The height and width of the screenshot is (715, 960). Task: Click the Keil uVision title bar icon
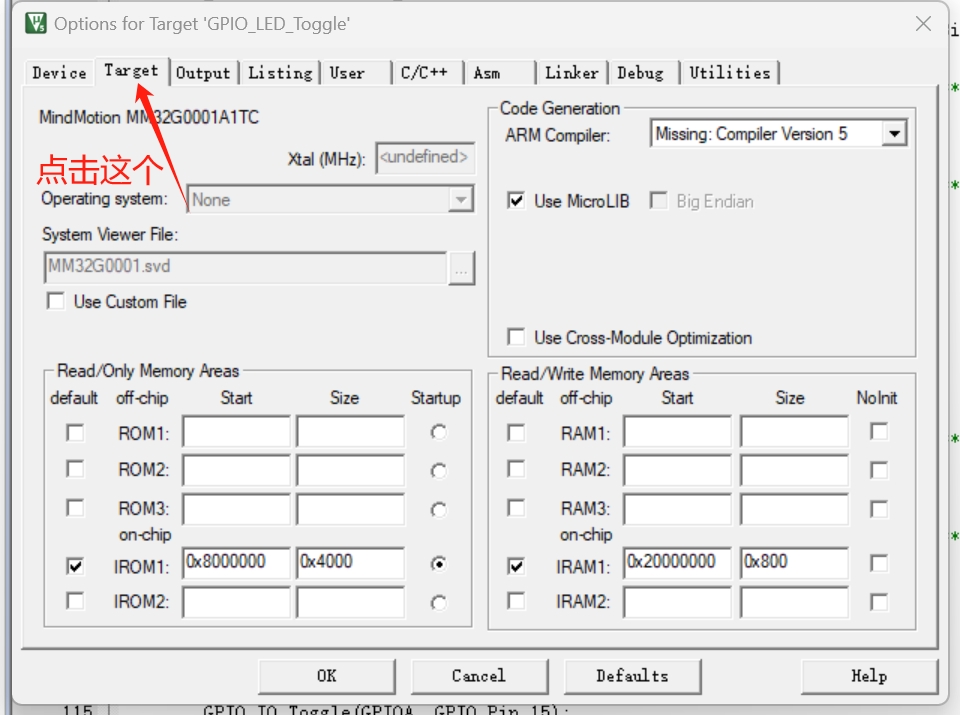tap(36, 23)
